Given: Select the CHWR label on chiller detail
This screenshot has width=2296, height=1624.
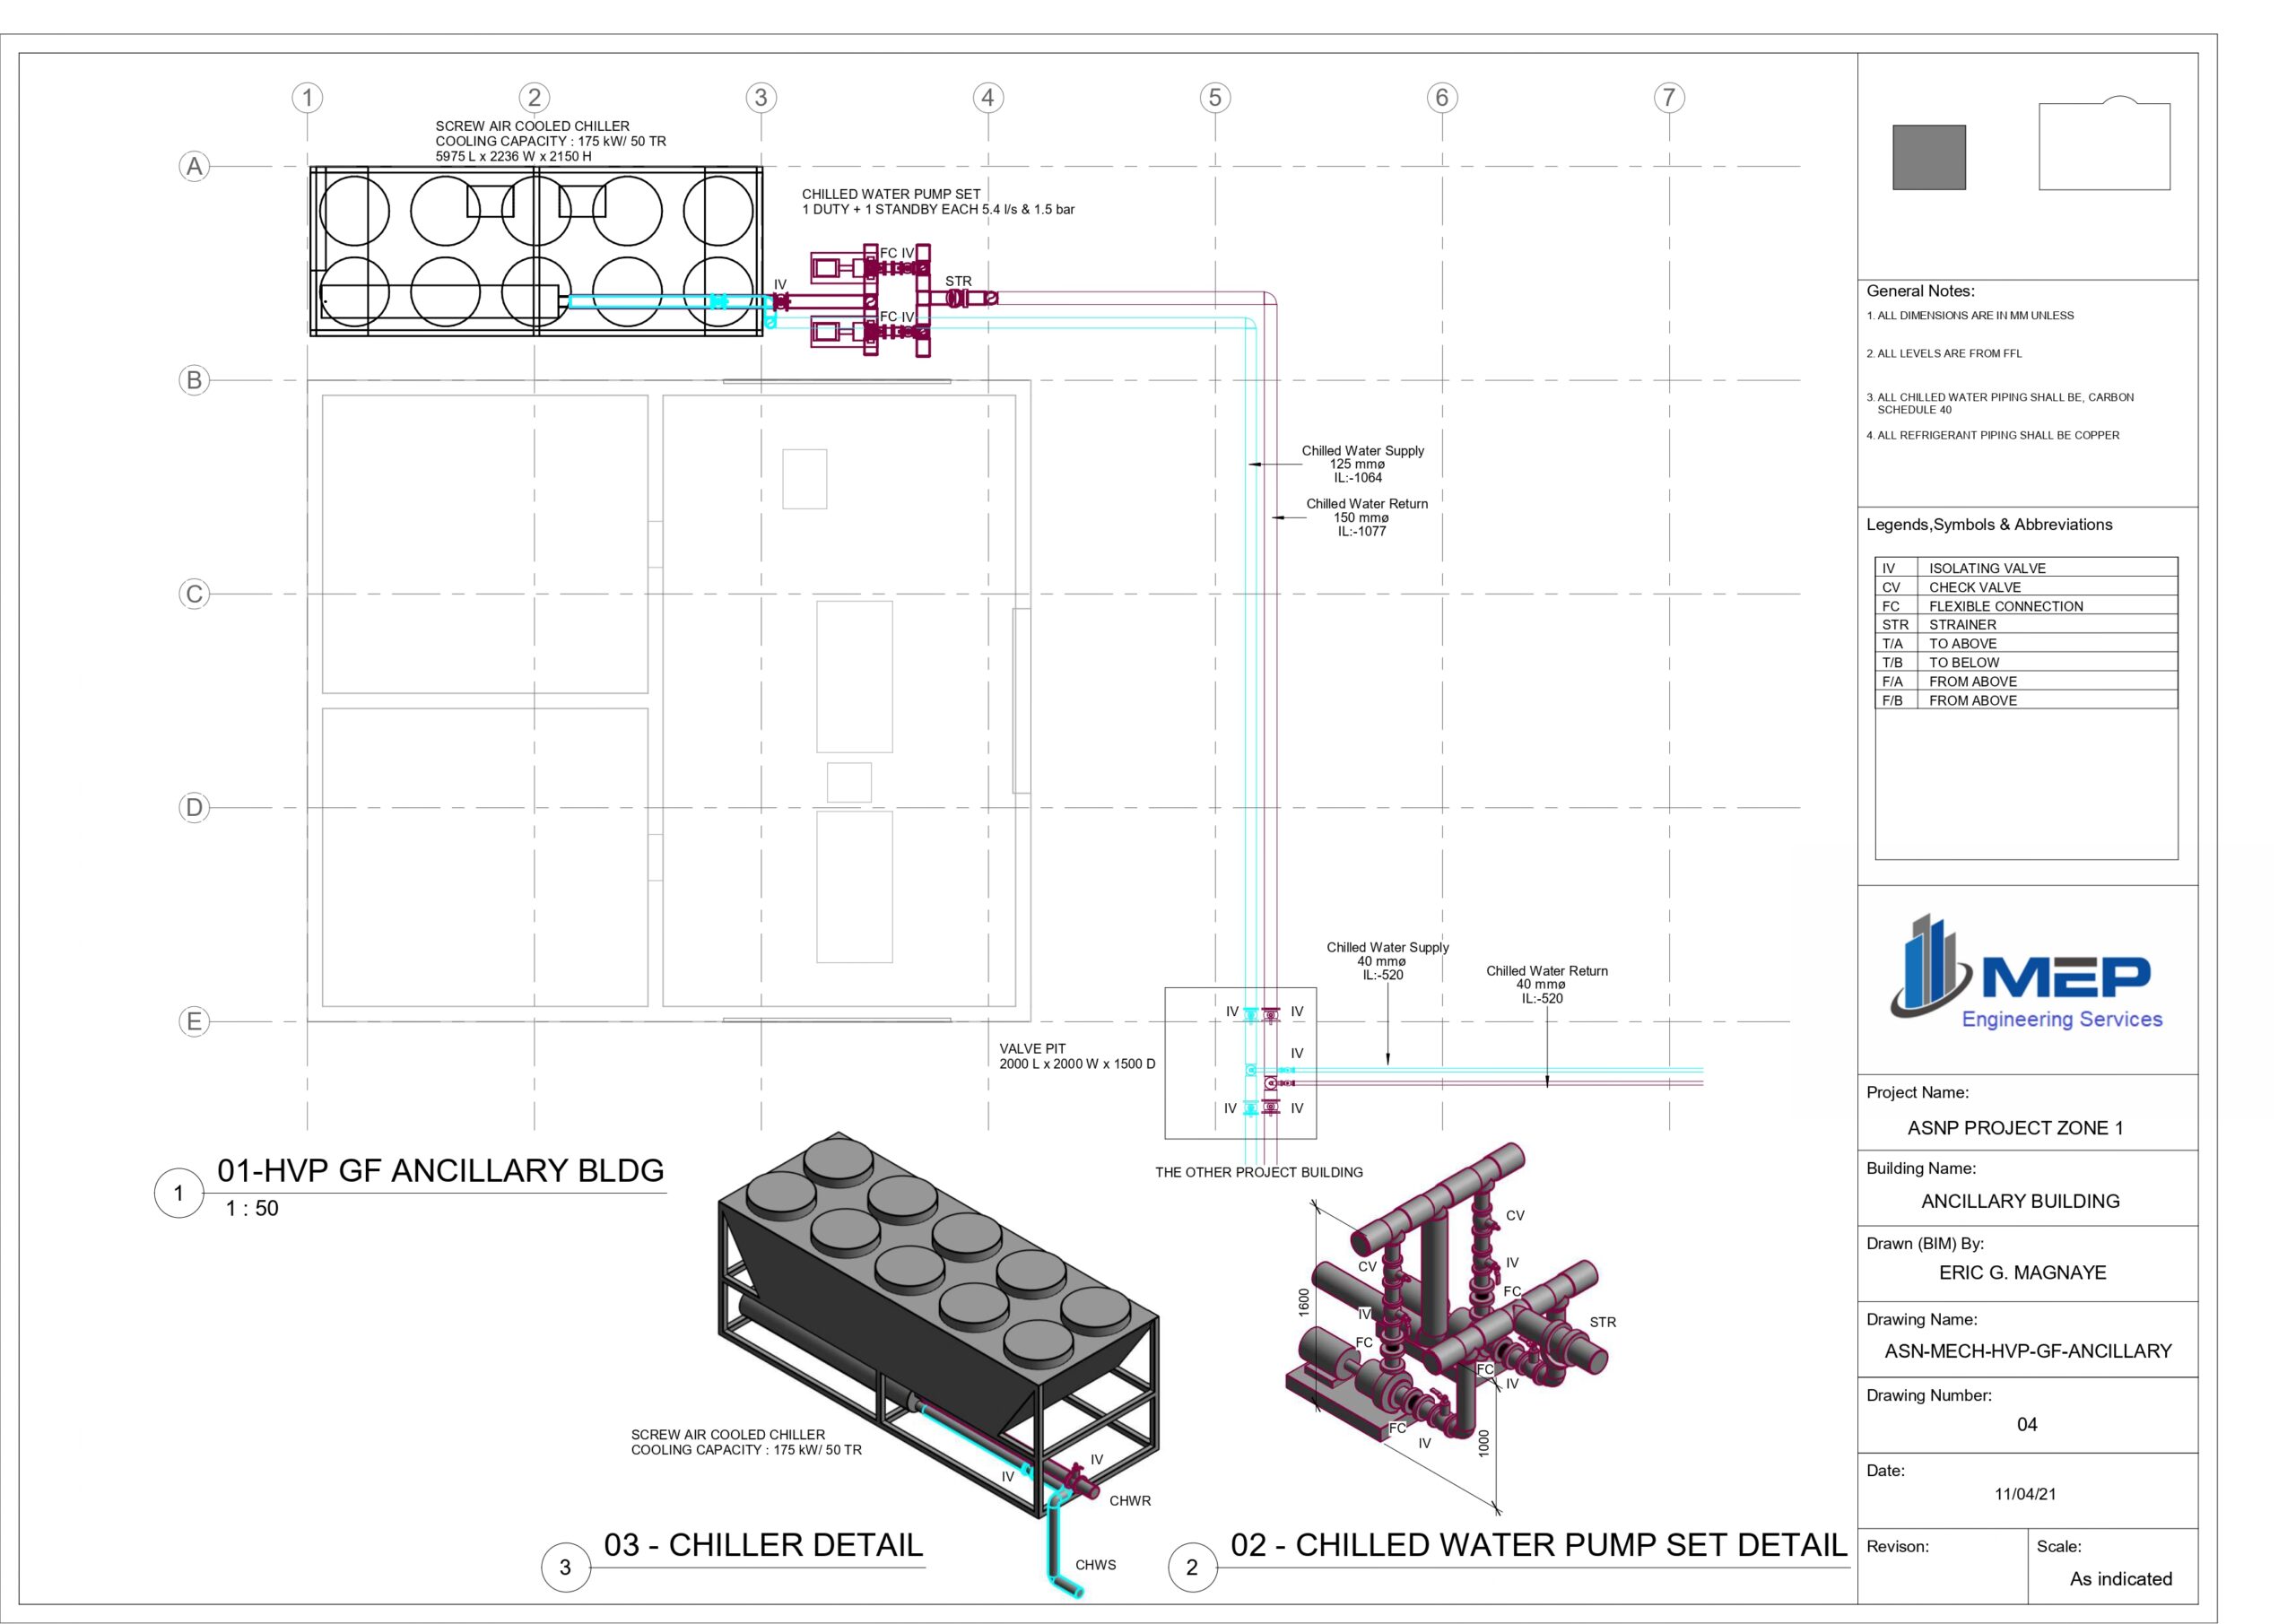Looking at the screenshot, I should (1129, 1501).
